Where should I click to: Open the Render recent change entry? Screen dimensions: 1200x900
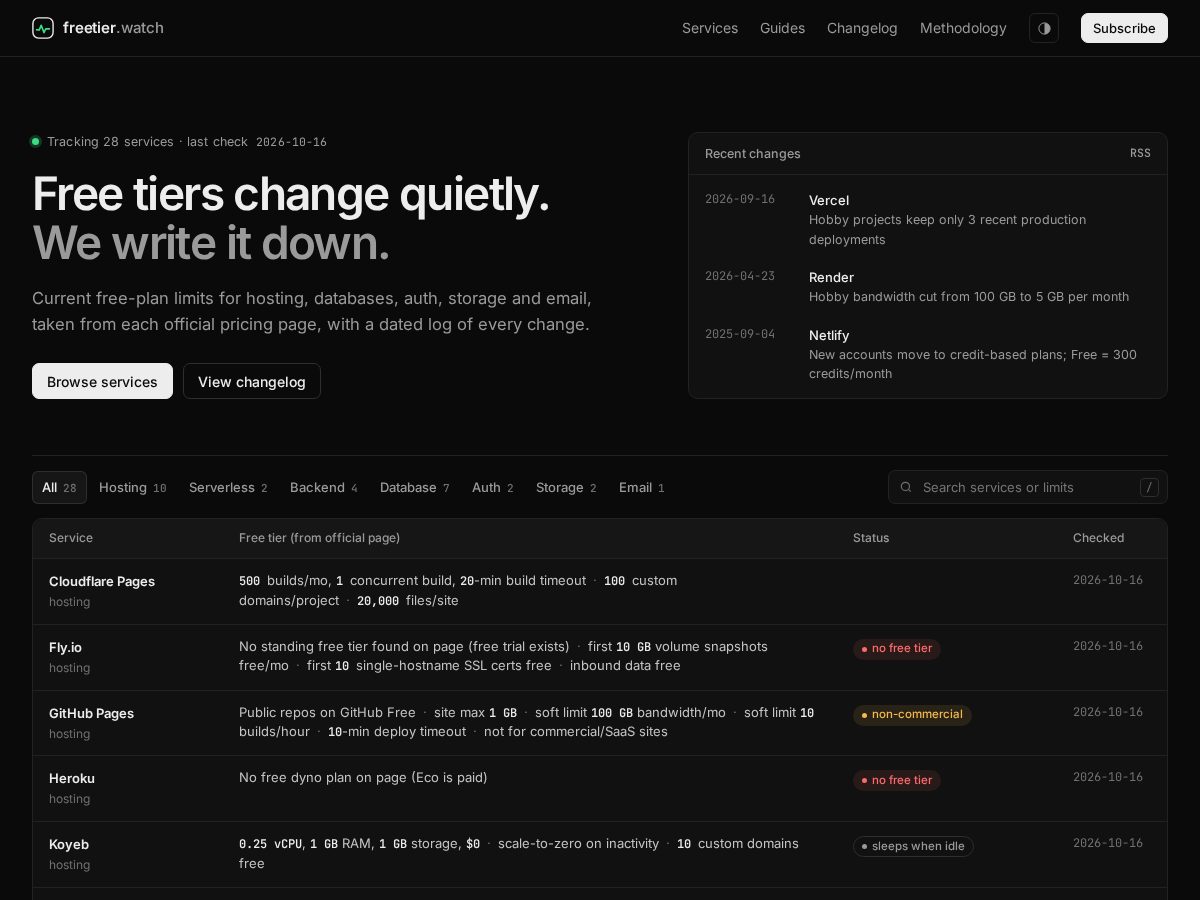(928, 287)
